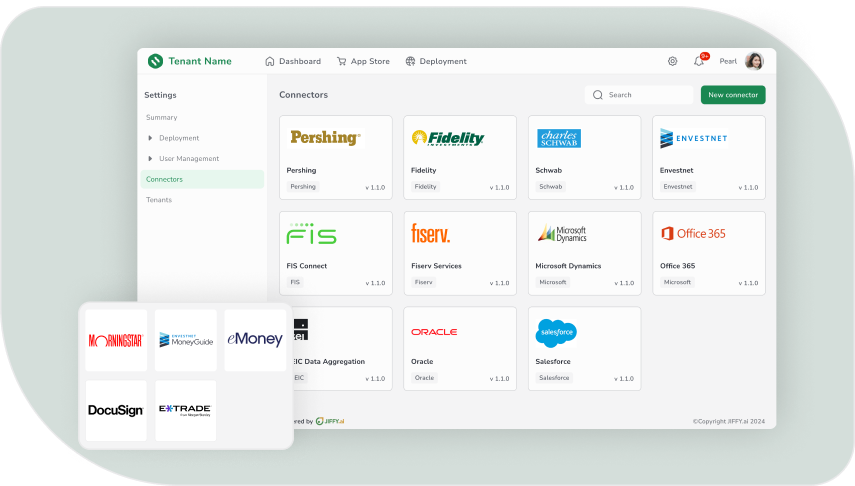855x486 pixels.
Task: Click the Deployment globe icon
Action: click(x=410, y=61)
